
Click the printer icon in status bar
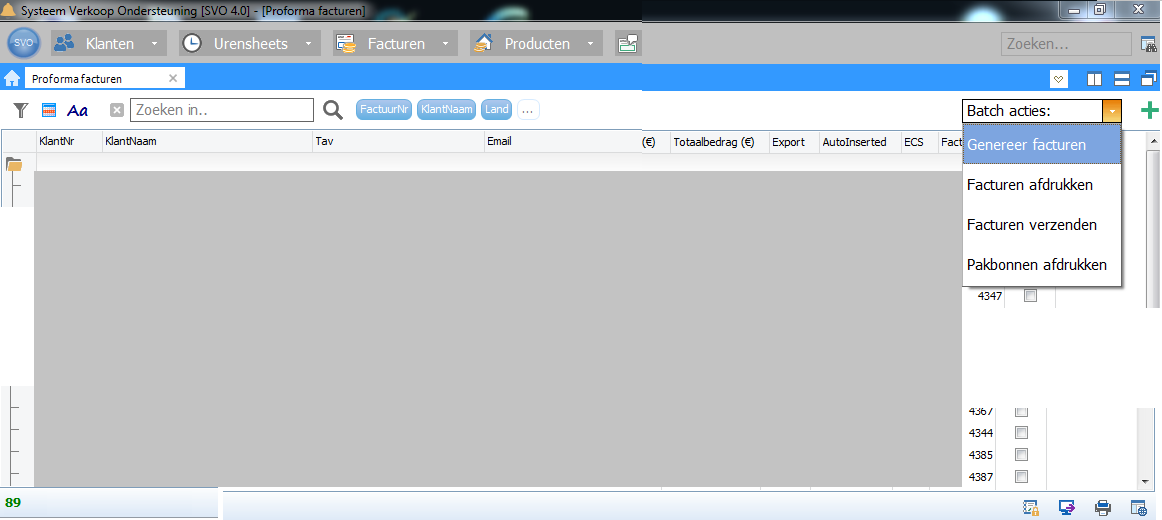tap(1103, 507)
